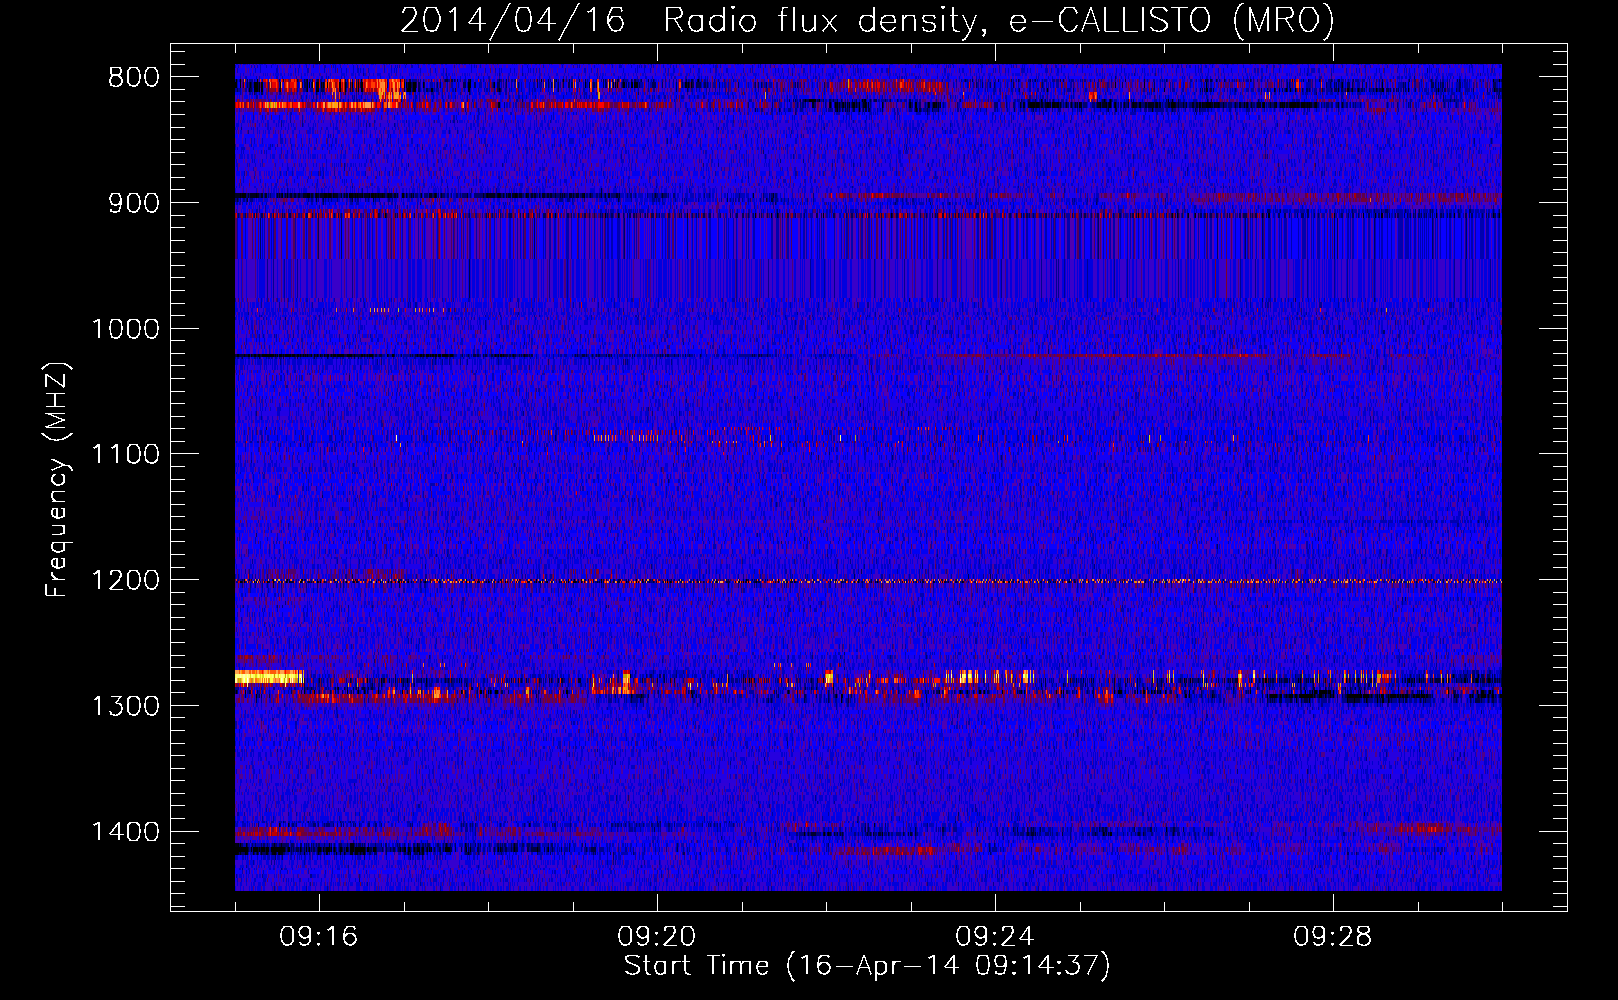Click the 1200 frequency tick label
Image resolution: width=1618 pixels, height=1000 pixels.
(x=125, y=581)
